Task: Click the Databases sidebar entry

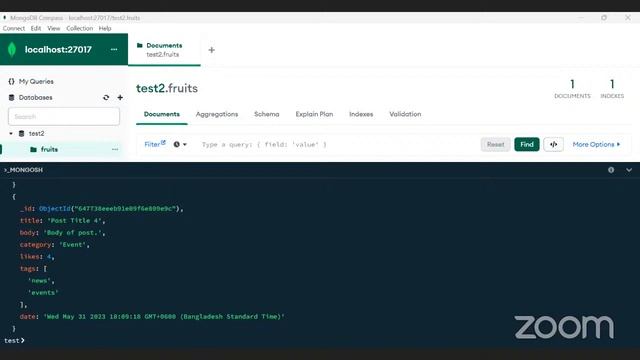Action: (36, 98)
